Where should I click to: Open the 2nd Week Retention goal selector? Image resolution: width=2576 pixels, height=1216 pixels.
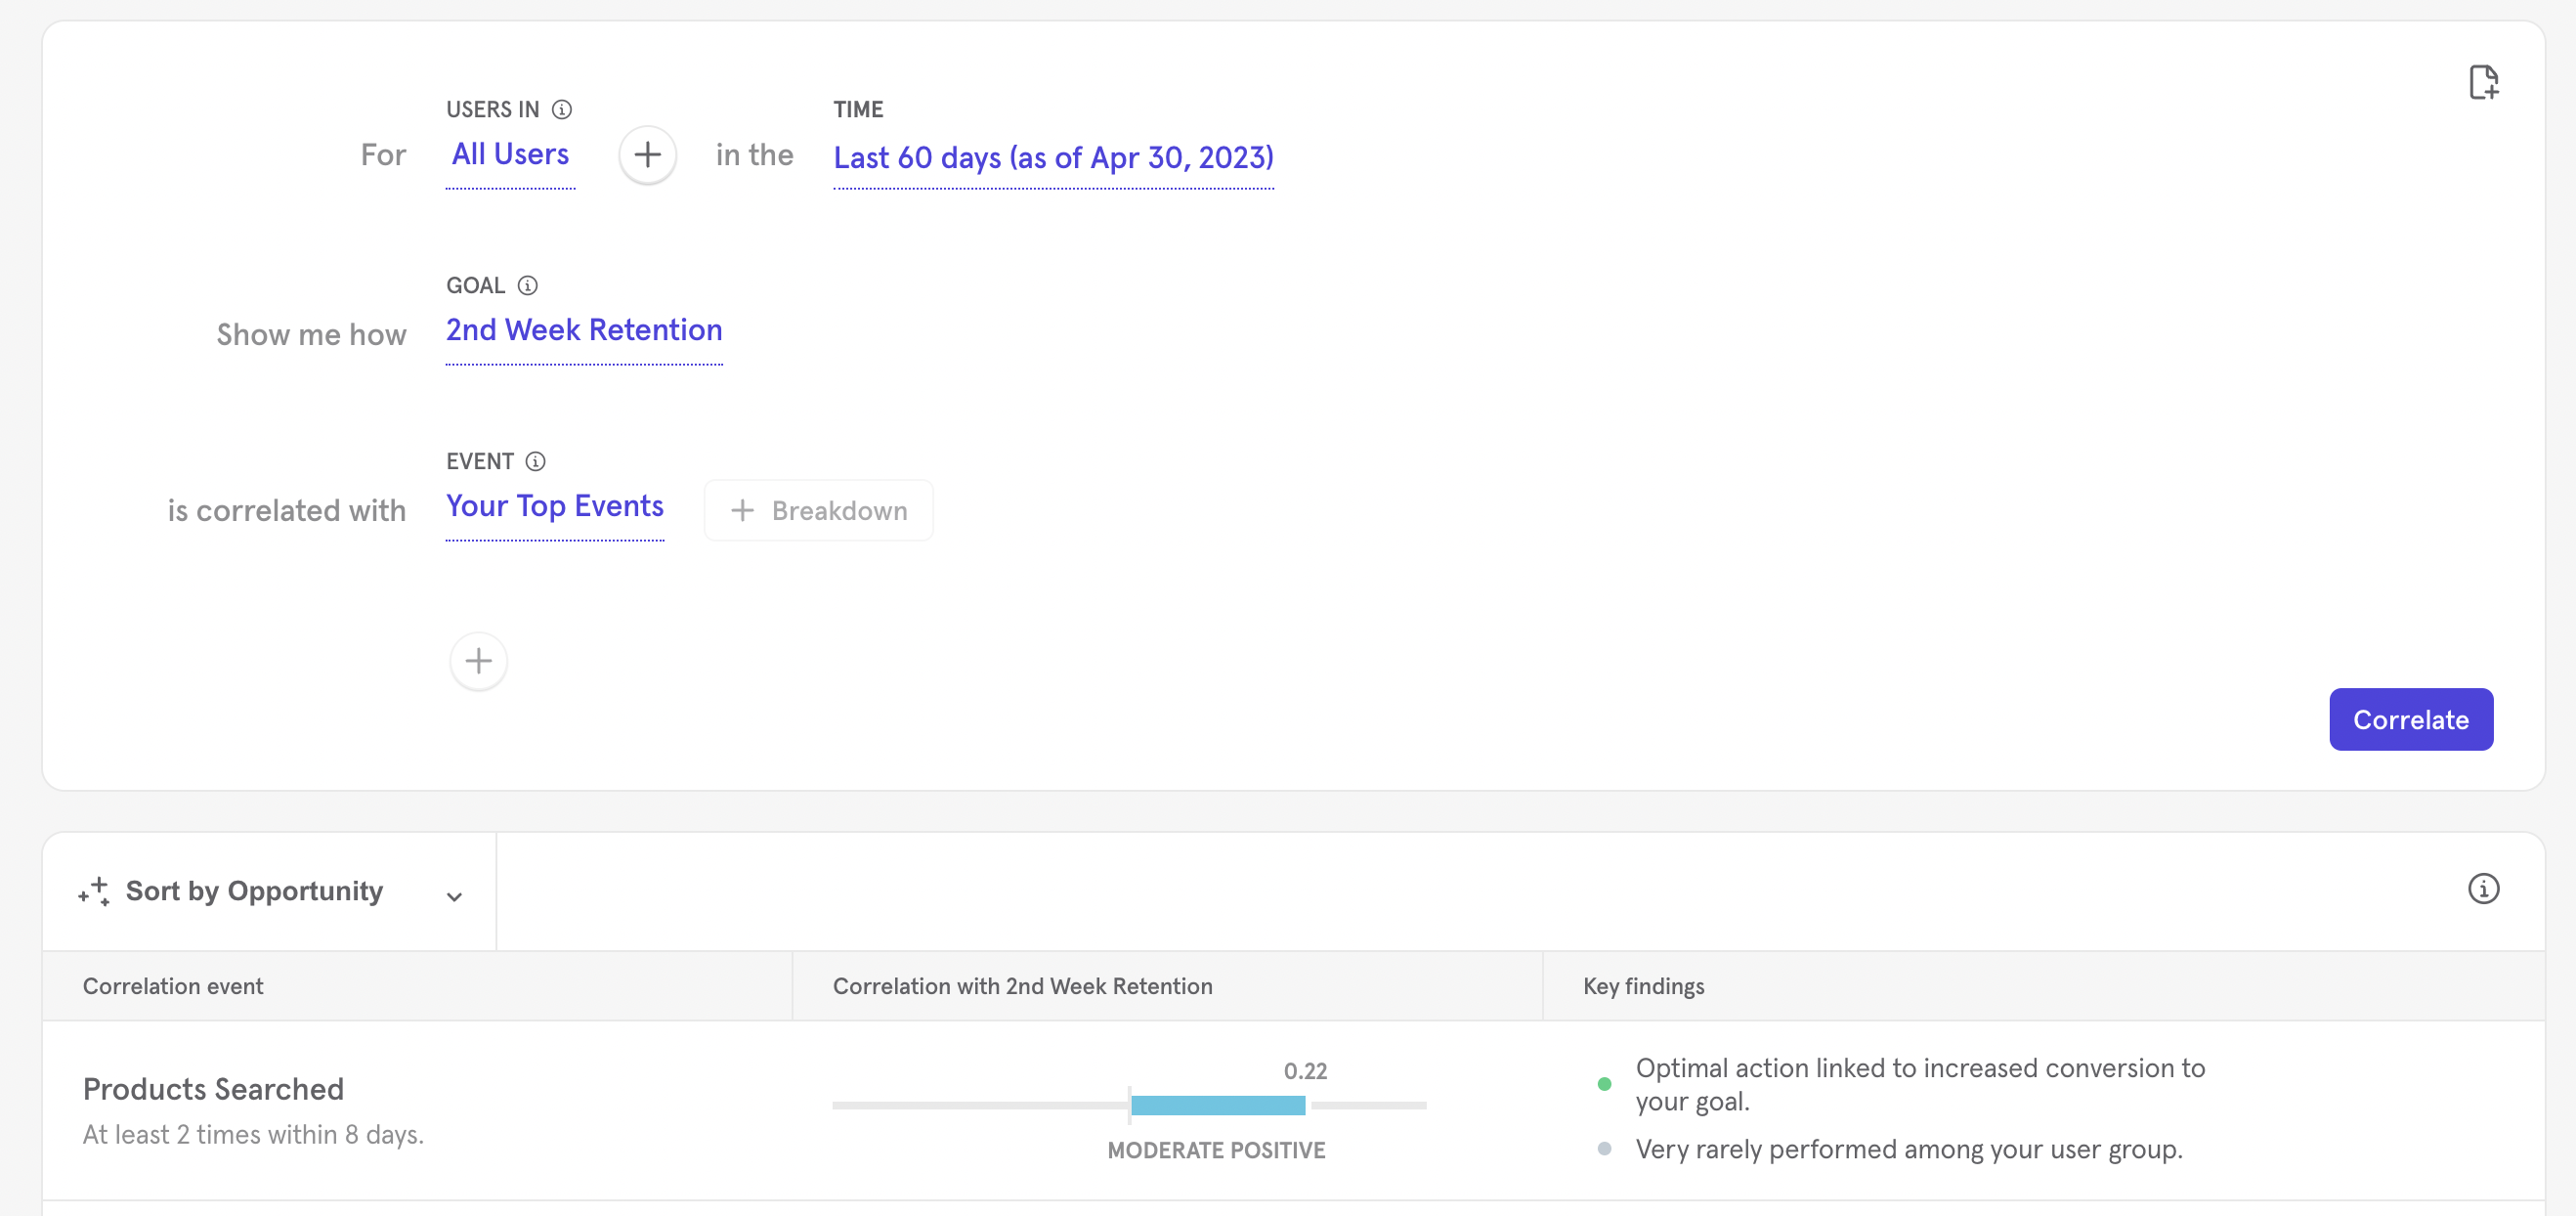click(584, 330)
